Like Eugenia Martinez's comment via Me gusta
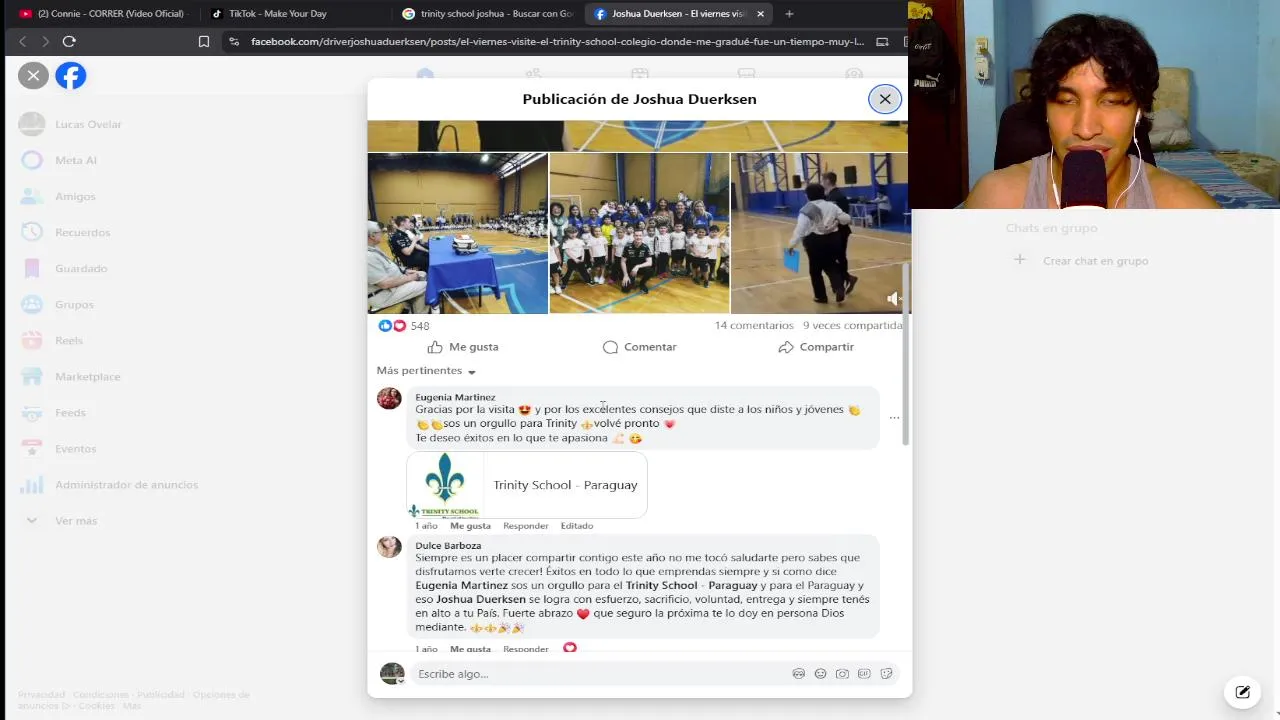Viewport: 1280px width, 720px height. pos(470,526)
